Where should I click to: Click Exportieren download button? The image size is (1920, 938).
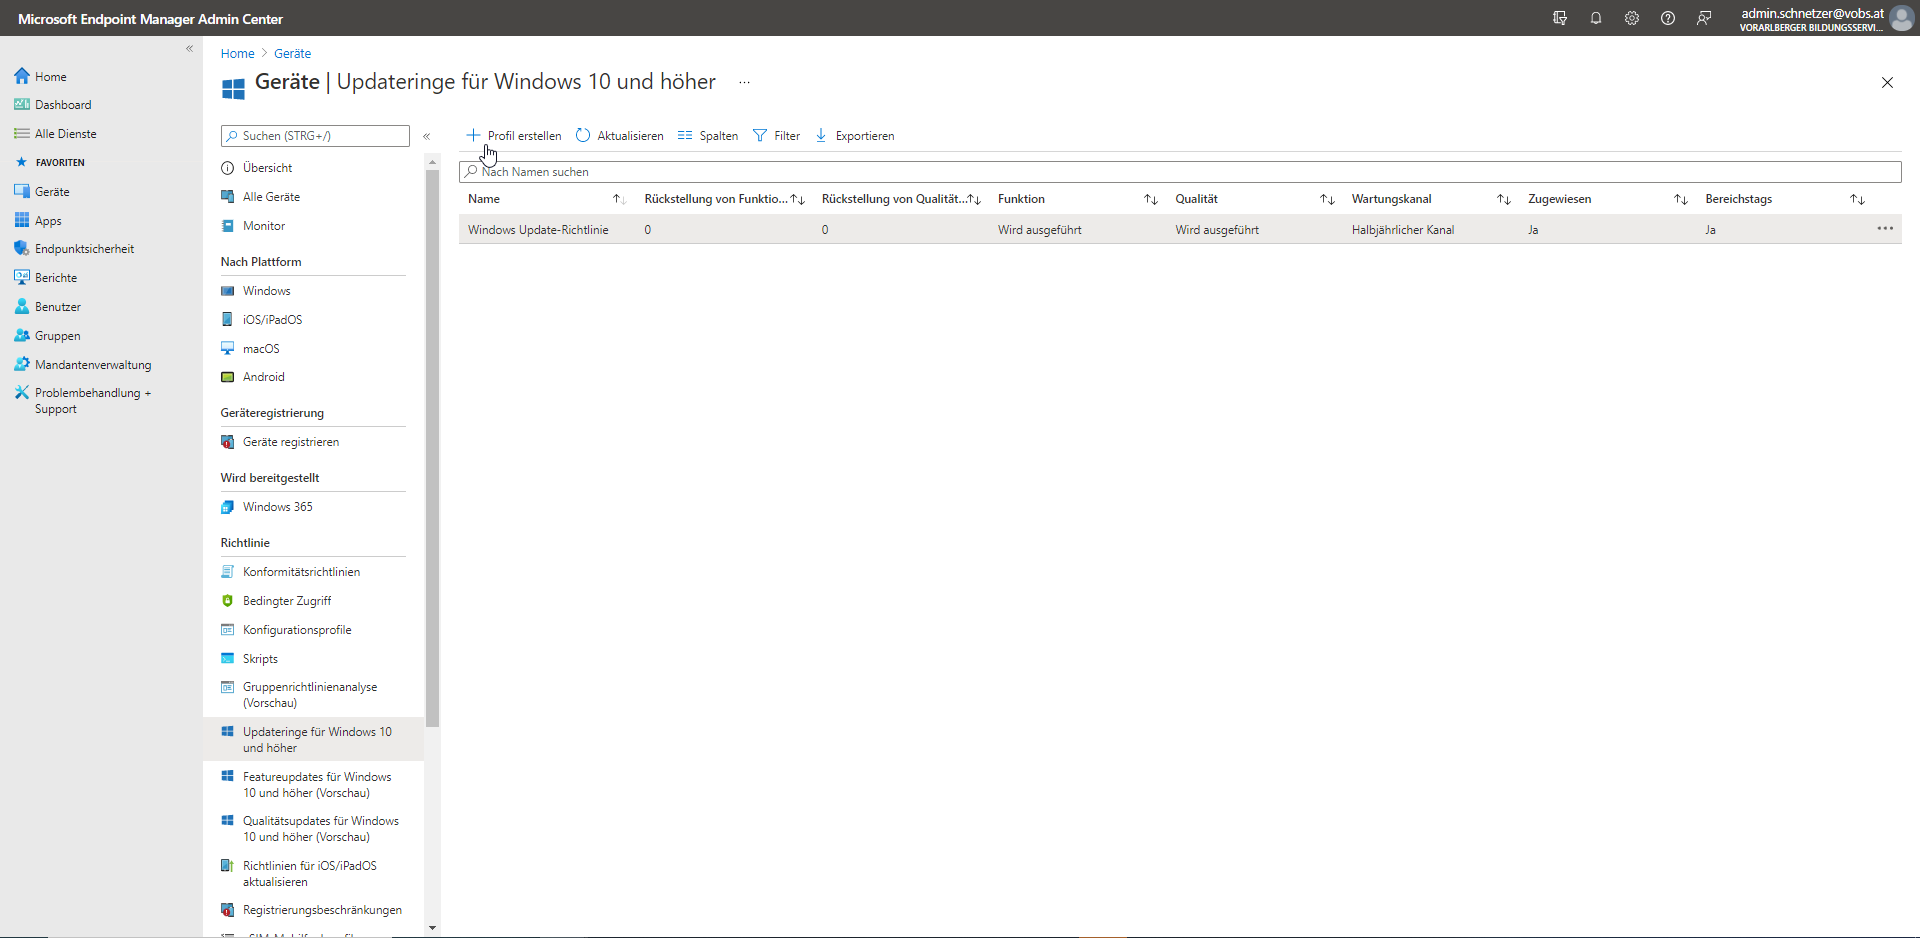click(x=855, y=136)
